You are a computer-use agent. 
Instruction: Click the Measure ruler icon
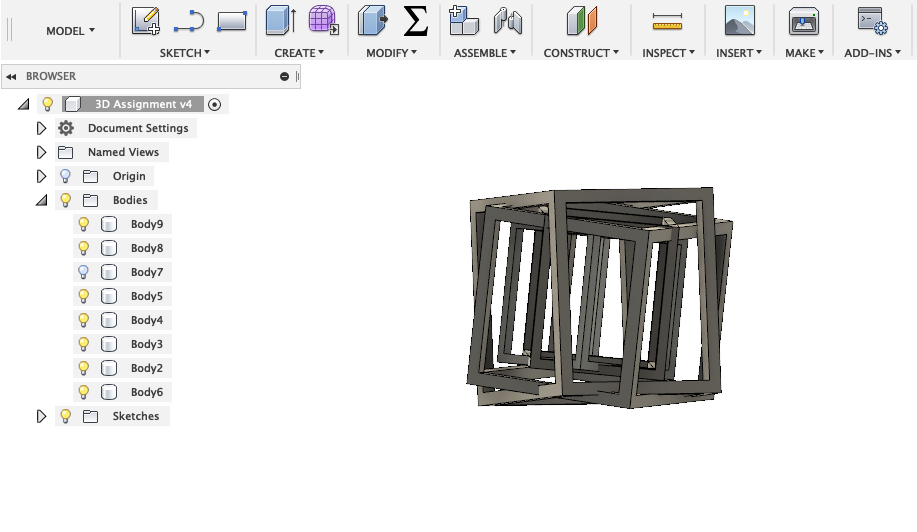click(x=667, y=22)
